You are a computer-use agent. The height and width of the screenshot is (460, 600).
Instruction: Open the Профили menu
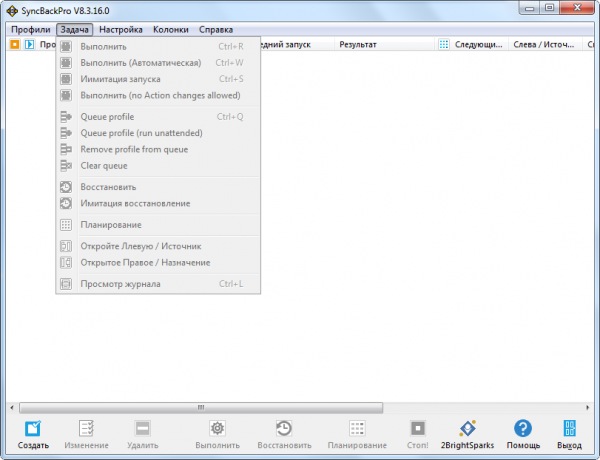point(30,30)
